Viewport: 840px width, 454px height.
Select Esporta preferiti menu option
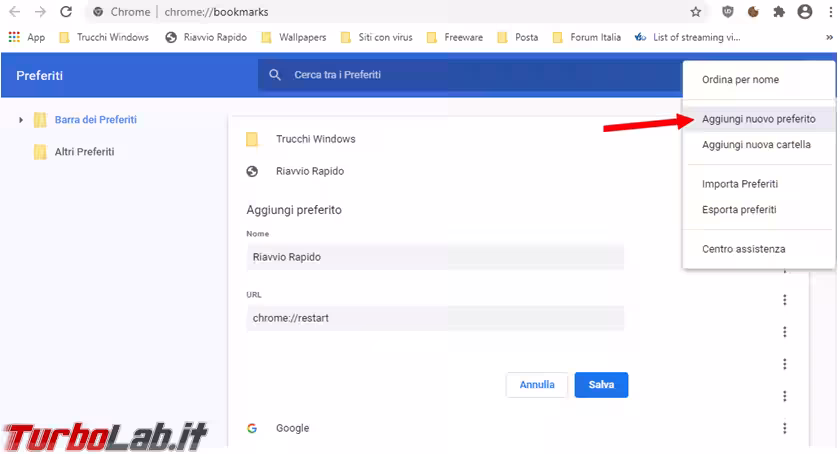pos(739,210)
